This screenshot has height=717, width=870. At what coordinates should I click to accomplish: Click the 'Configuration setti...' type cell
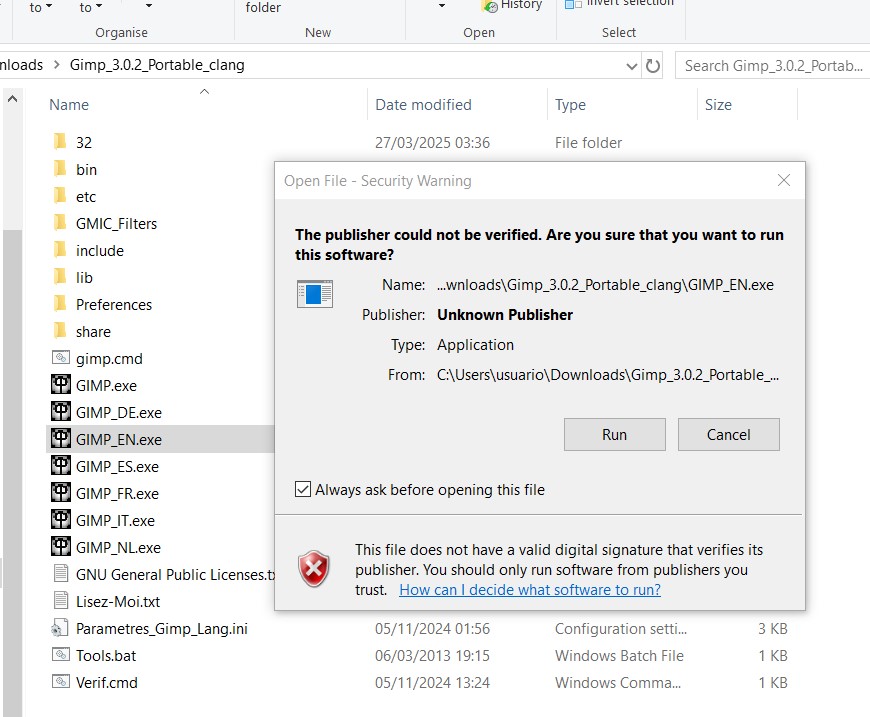[621, 629]
